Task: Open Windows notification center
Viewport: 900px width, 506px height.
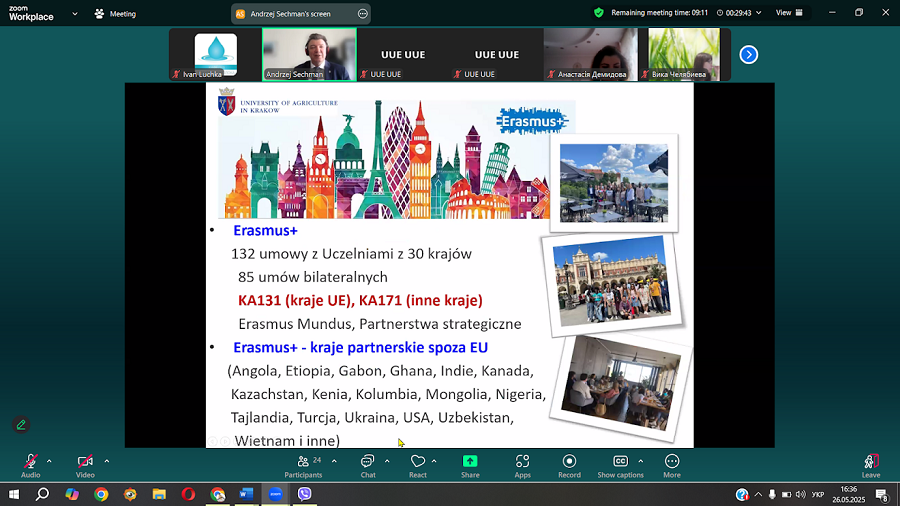Action: (x=883, y=494)
